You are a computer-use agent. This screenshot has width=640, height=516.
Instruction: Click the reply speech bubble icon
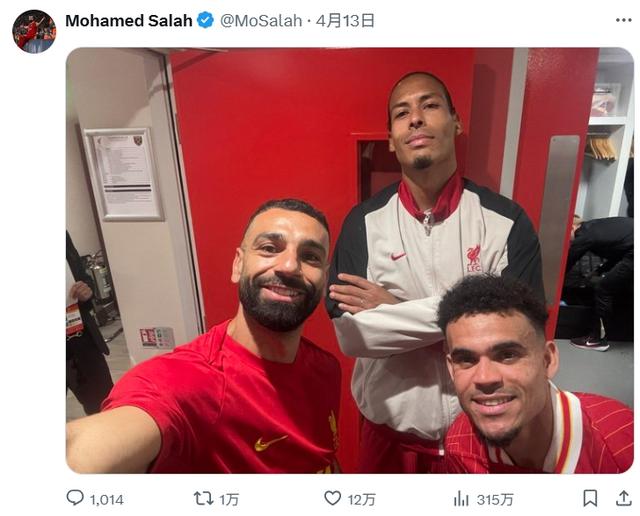pos(75,498)
